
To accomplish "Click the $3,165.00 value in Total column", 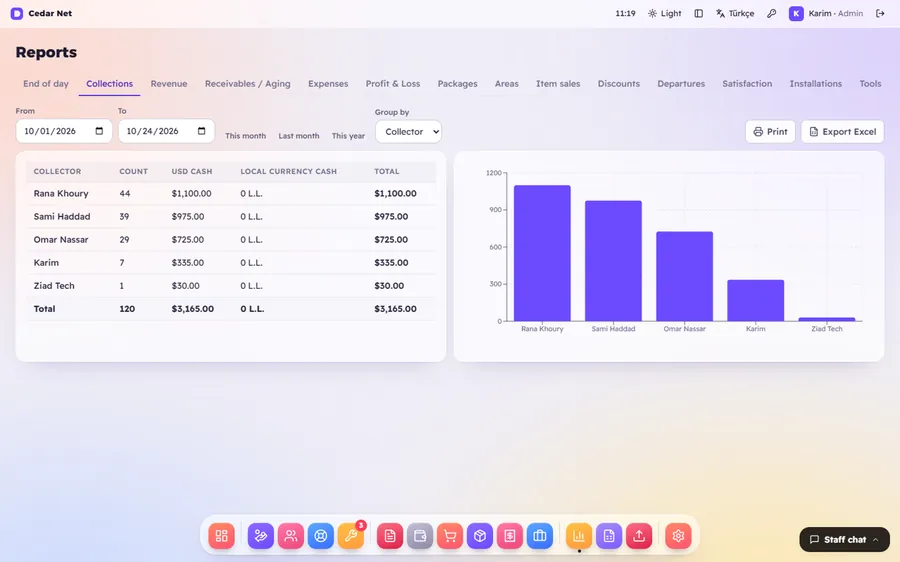I will pos(395,309).
